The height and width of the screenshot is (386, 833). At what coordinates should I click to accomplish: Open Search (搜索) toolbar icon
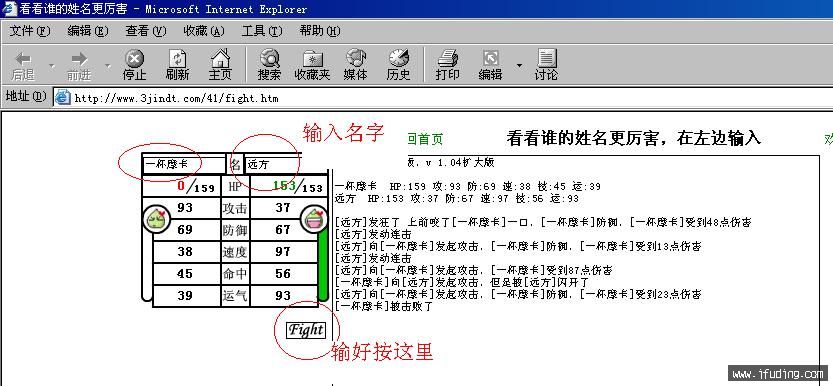[x=269, y=58]
